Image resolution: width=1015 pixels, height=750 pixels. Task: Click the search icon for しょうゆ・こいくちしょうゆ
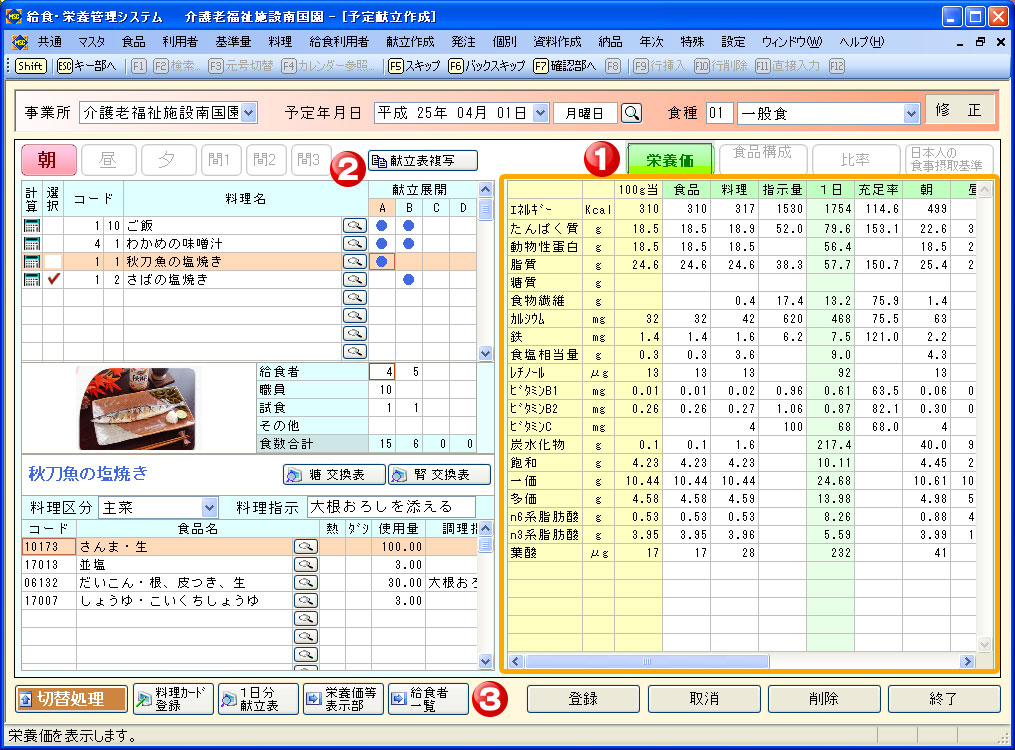pyautogui.click(x=305, y=601)
